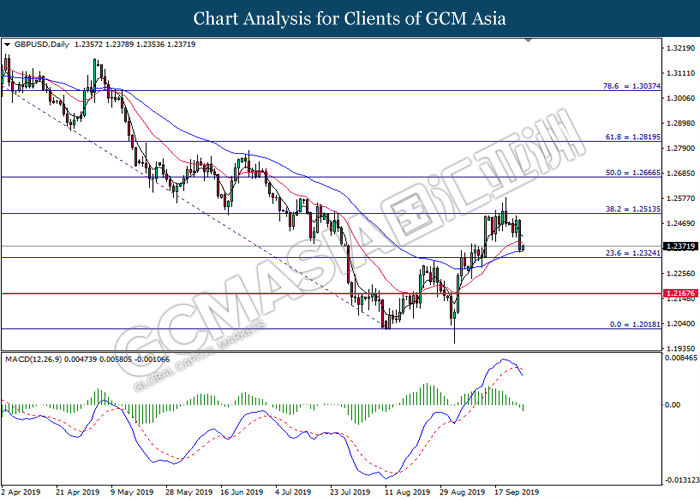Click the 1.26850 price axis value

point(680,173)
